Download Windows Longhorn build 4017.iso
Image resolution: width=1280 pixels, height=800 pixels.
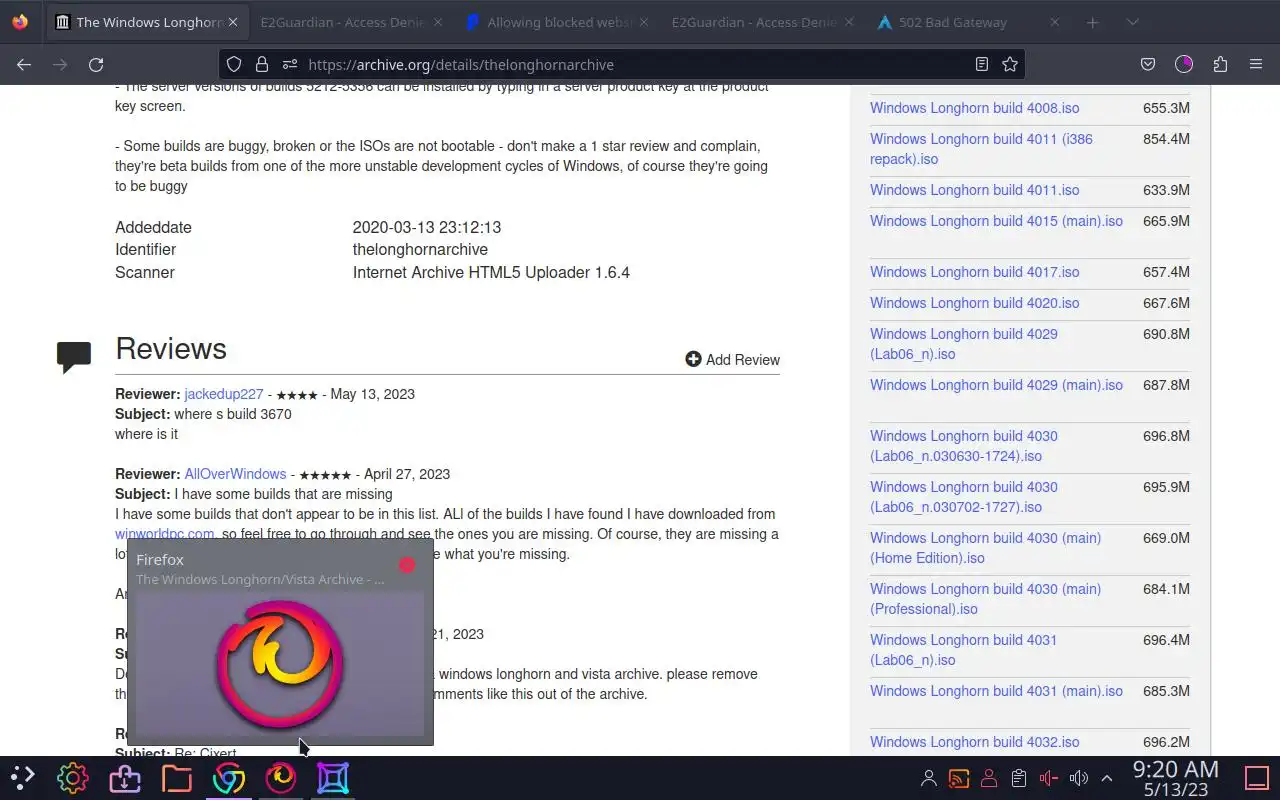point(975,272)
